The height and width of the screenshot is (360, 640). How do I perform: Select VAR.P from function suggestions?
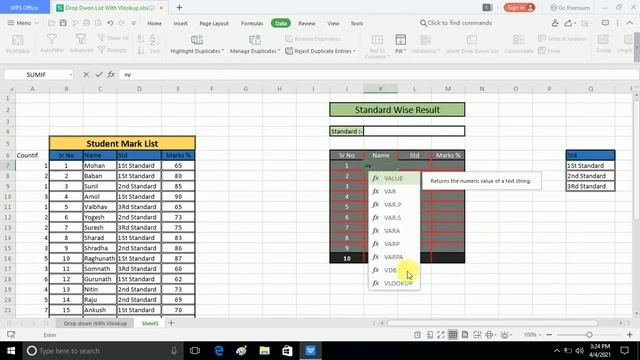point(394,204)
